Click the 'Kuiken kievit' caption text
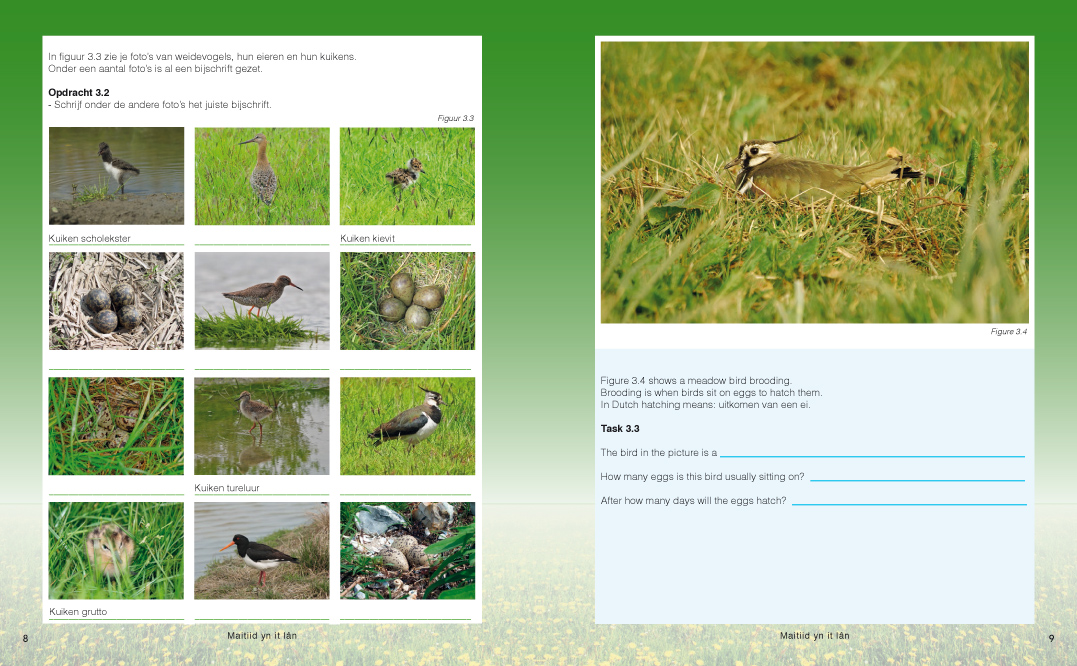The height and width of the screenshot is (666, 1077). pos(367,238)
